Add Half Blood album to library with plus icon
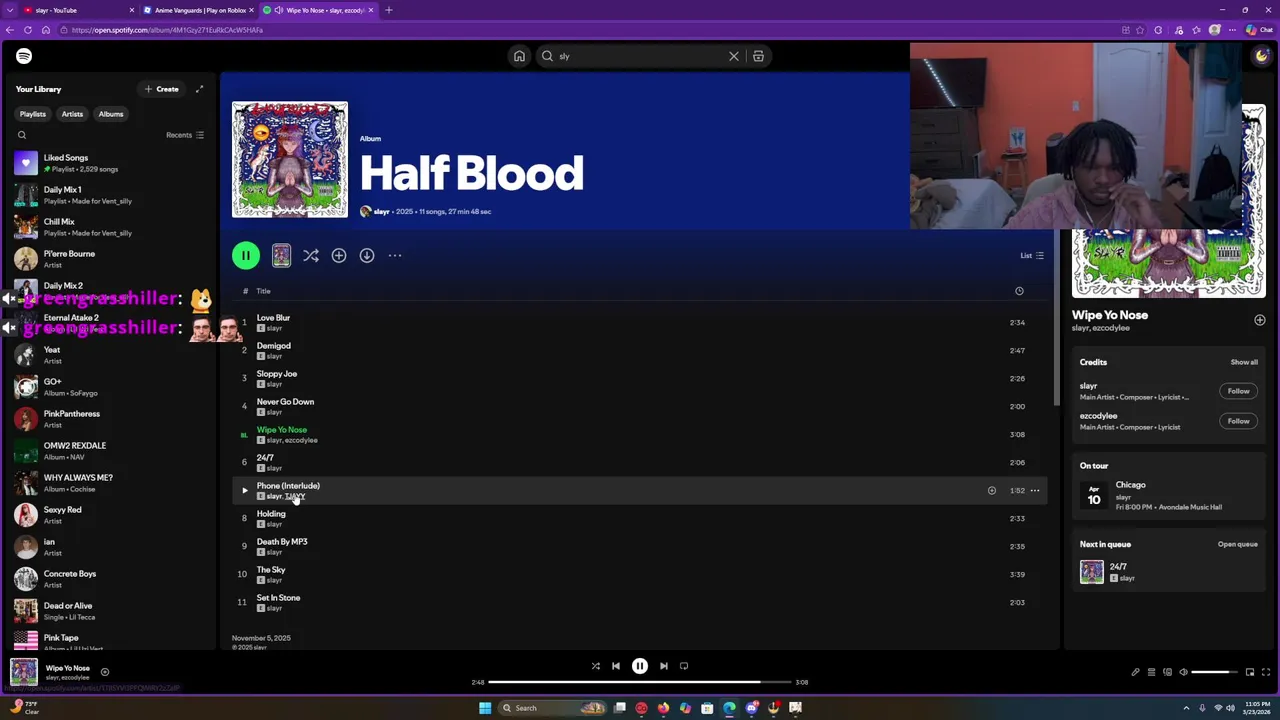The height and width of the screenshot is (720, 1280). pyautogui.click(x=339, y=256)
